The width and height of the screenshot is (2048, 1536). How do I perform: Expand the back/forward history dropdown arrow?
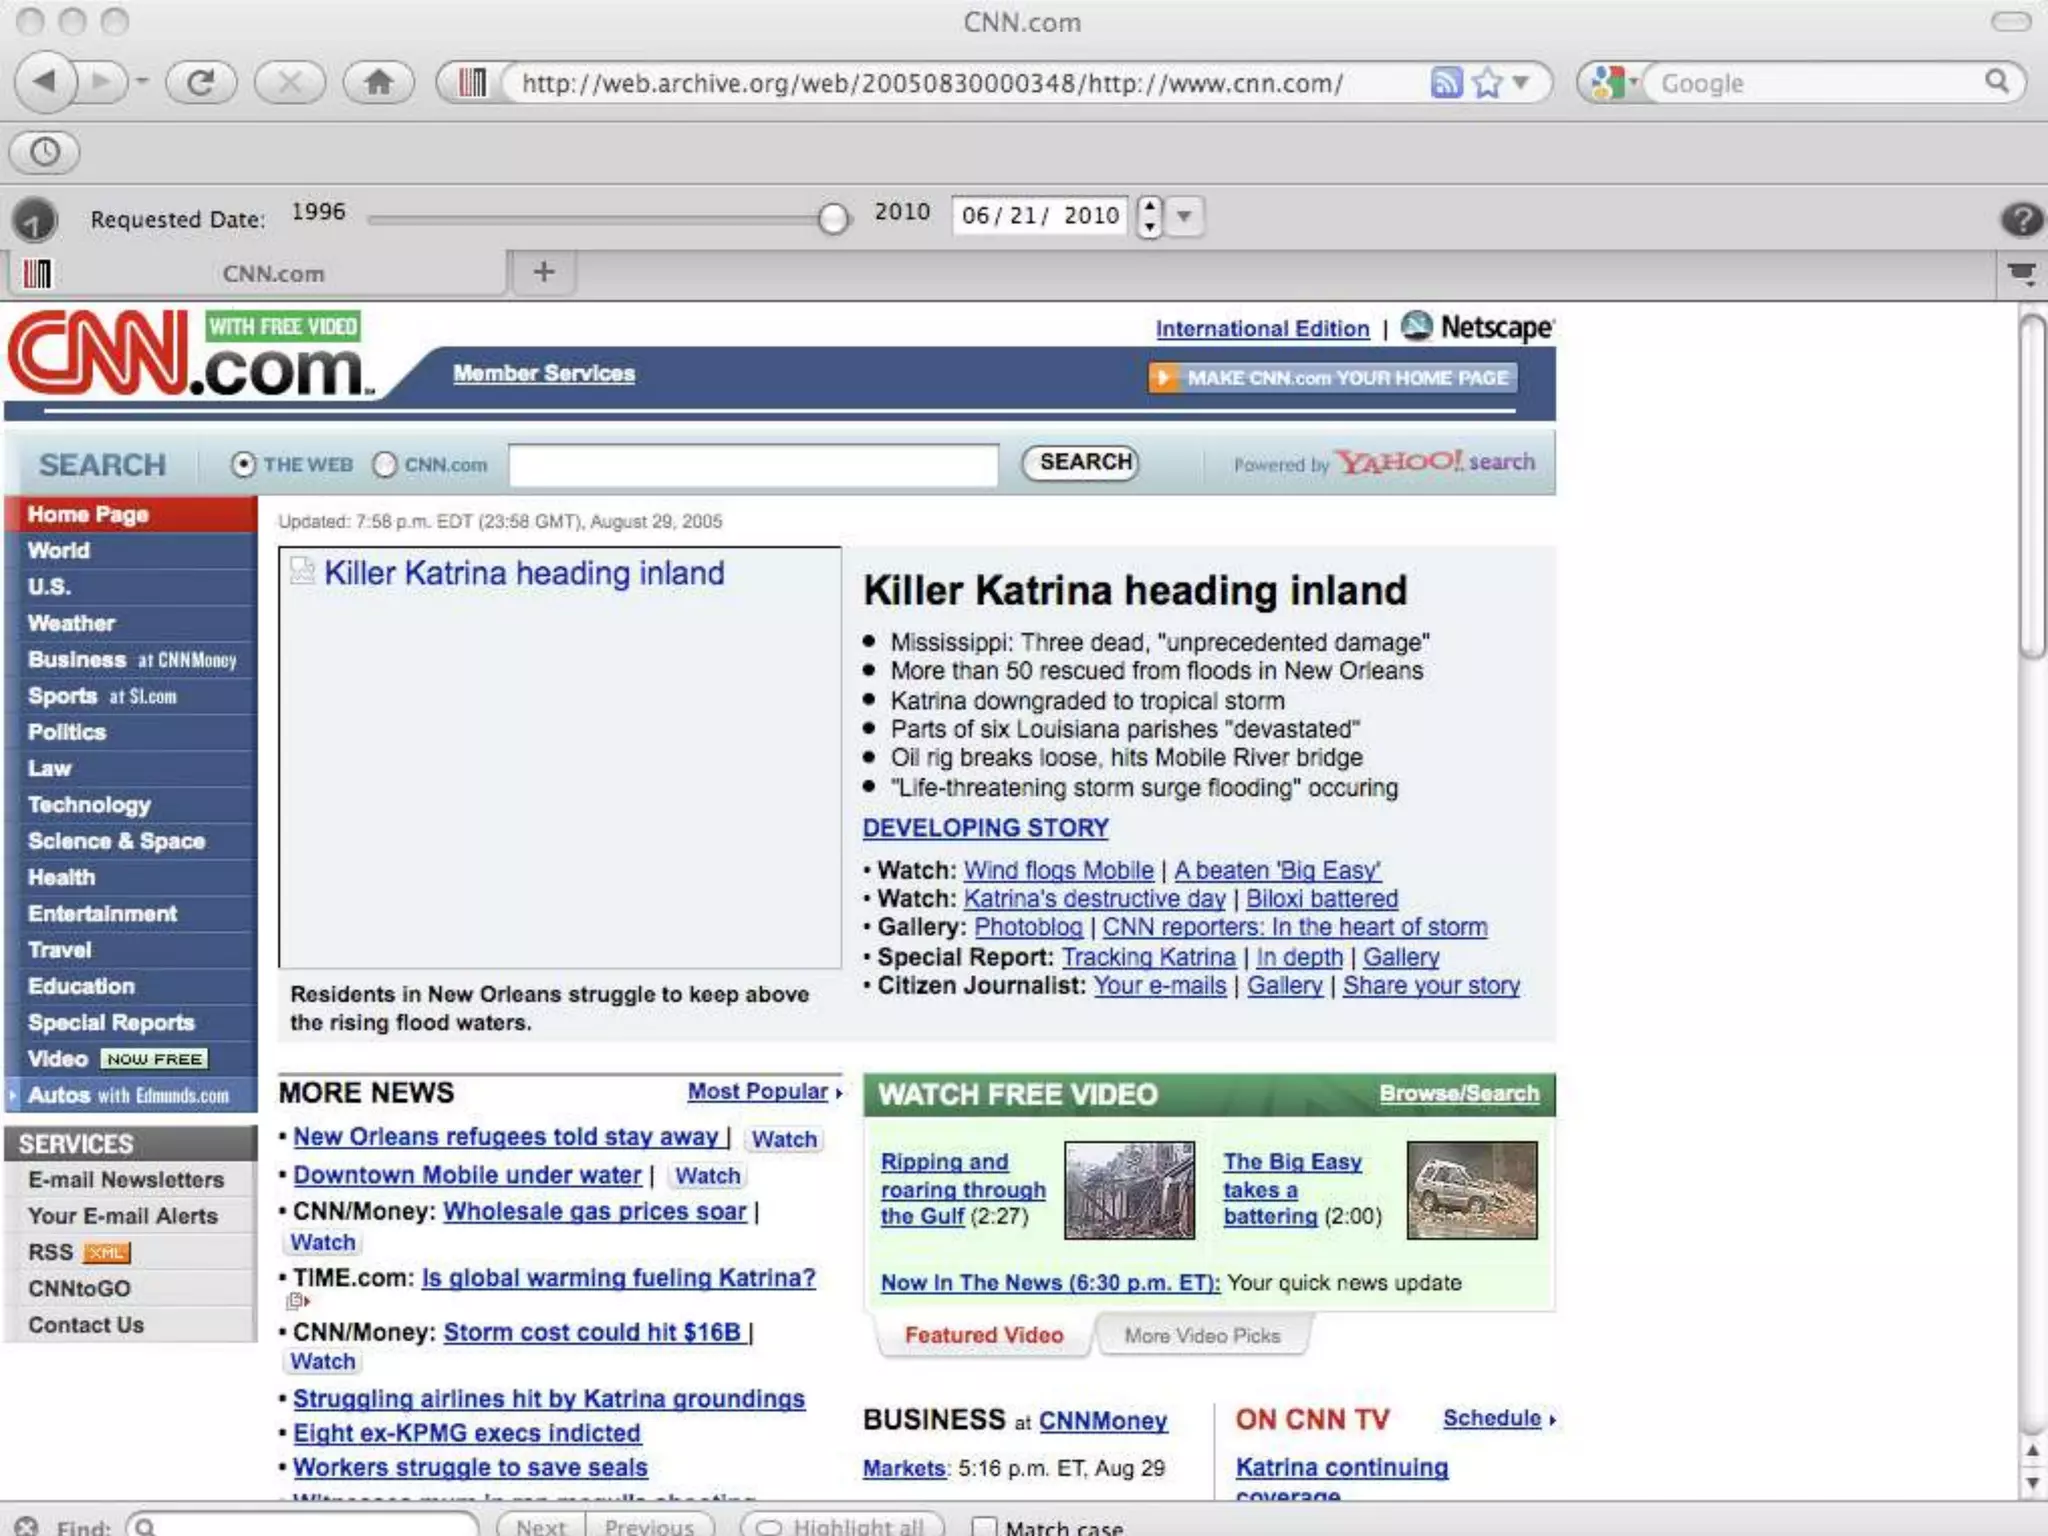click(x=142, y=82)
